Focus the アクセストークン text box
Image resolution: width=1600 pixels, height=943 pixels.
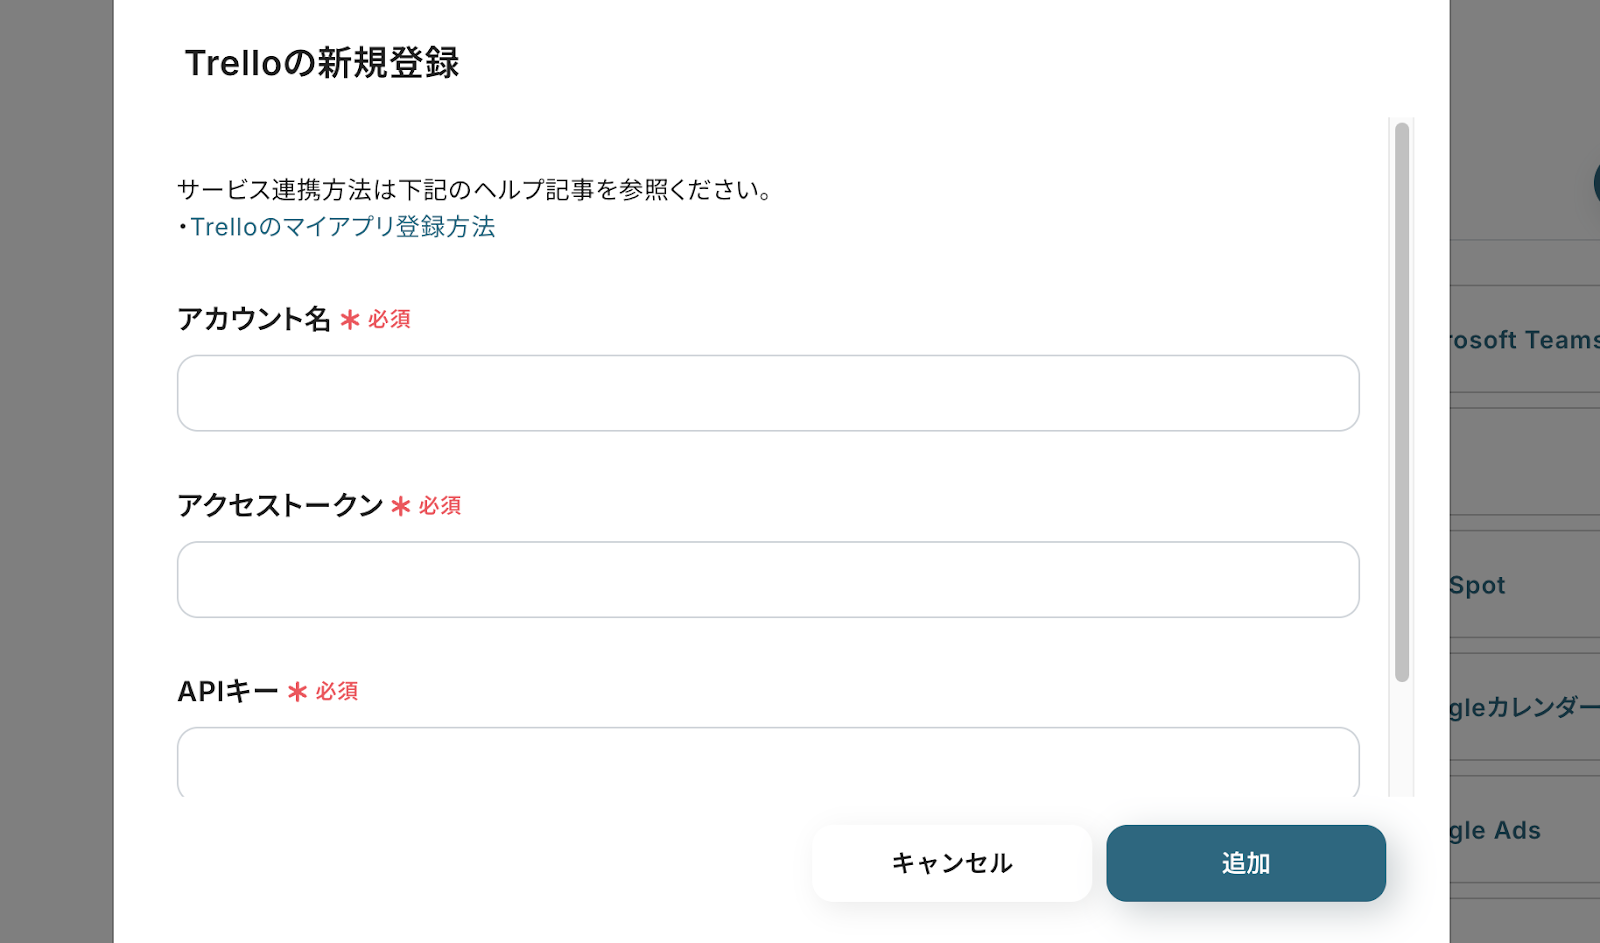tap(767, 580)
